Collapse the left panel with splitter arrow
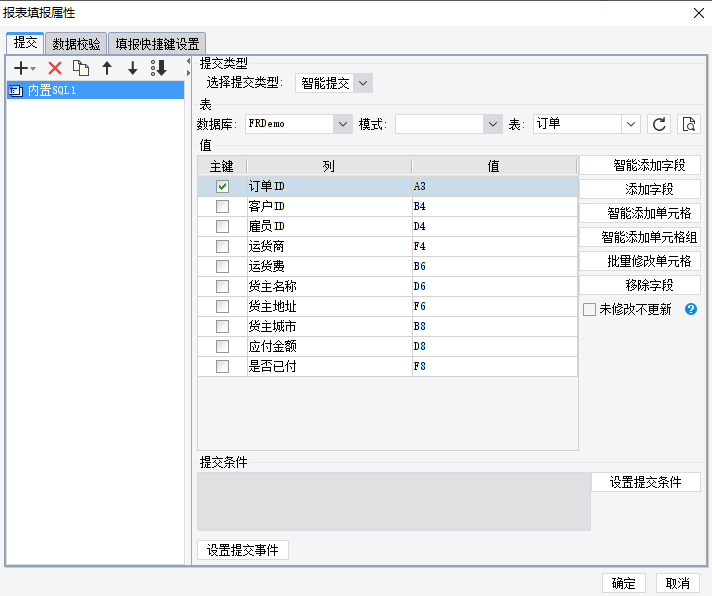Viewport: 712px width, 596px height. point(188,61)
